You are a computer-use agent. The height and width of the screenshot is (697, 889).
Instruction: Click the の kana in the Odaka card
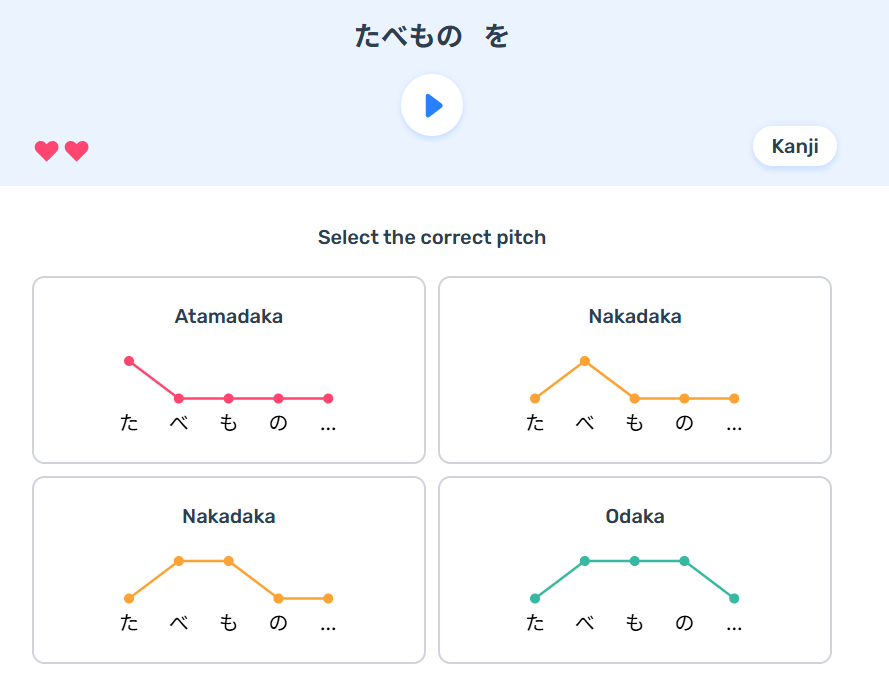[x=684, y=623]
